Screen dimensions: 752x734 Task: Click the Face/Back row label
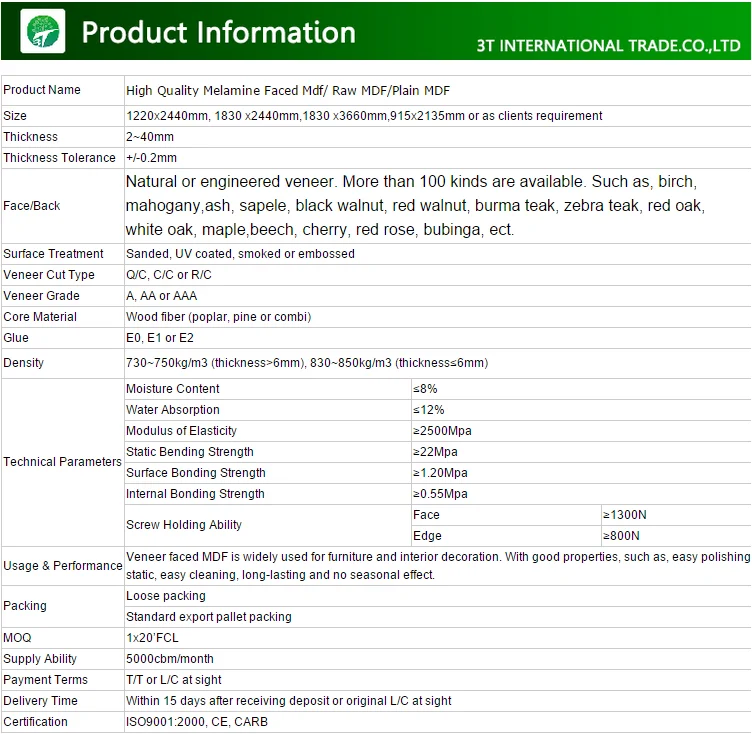(x=32, y=206)
